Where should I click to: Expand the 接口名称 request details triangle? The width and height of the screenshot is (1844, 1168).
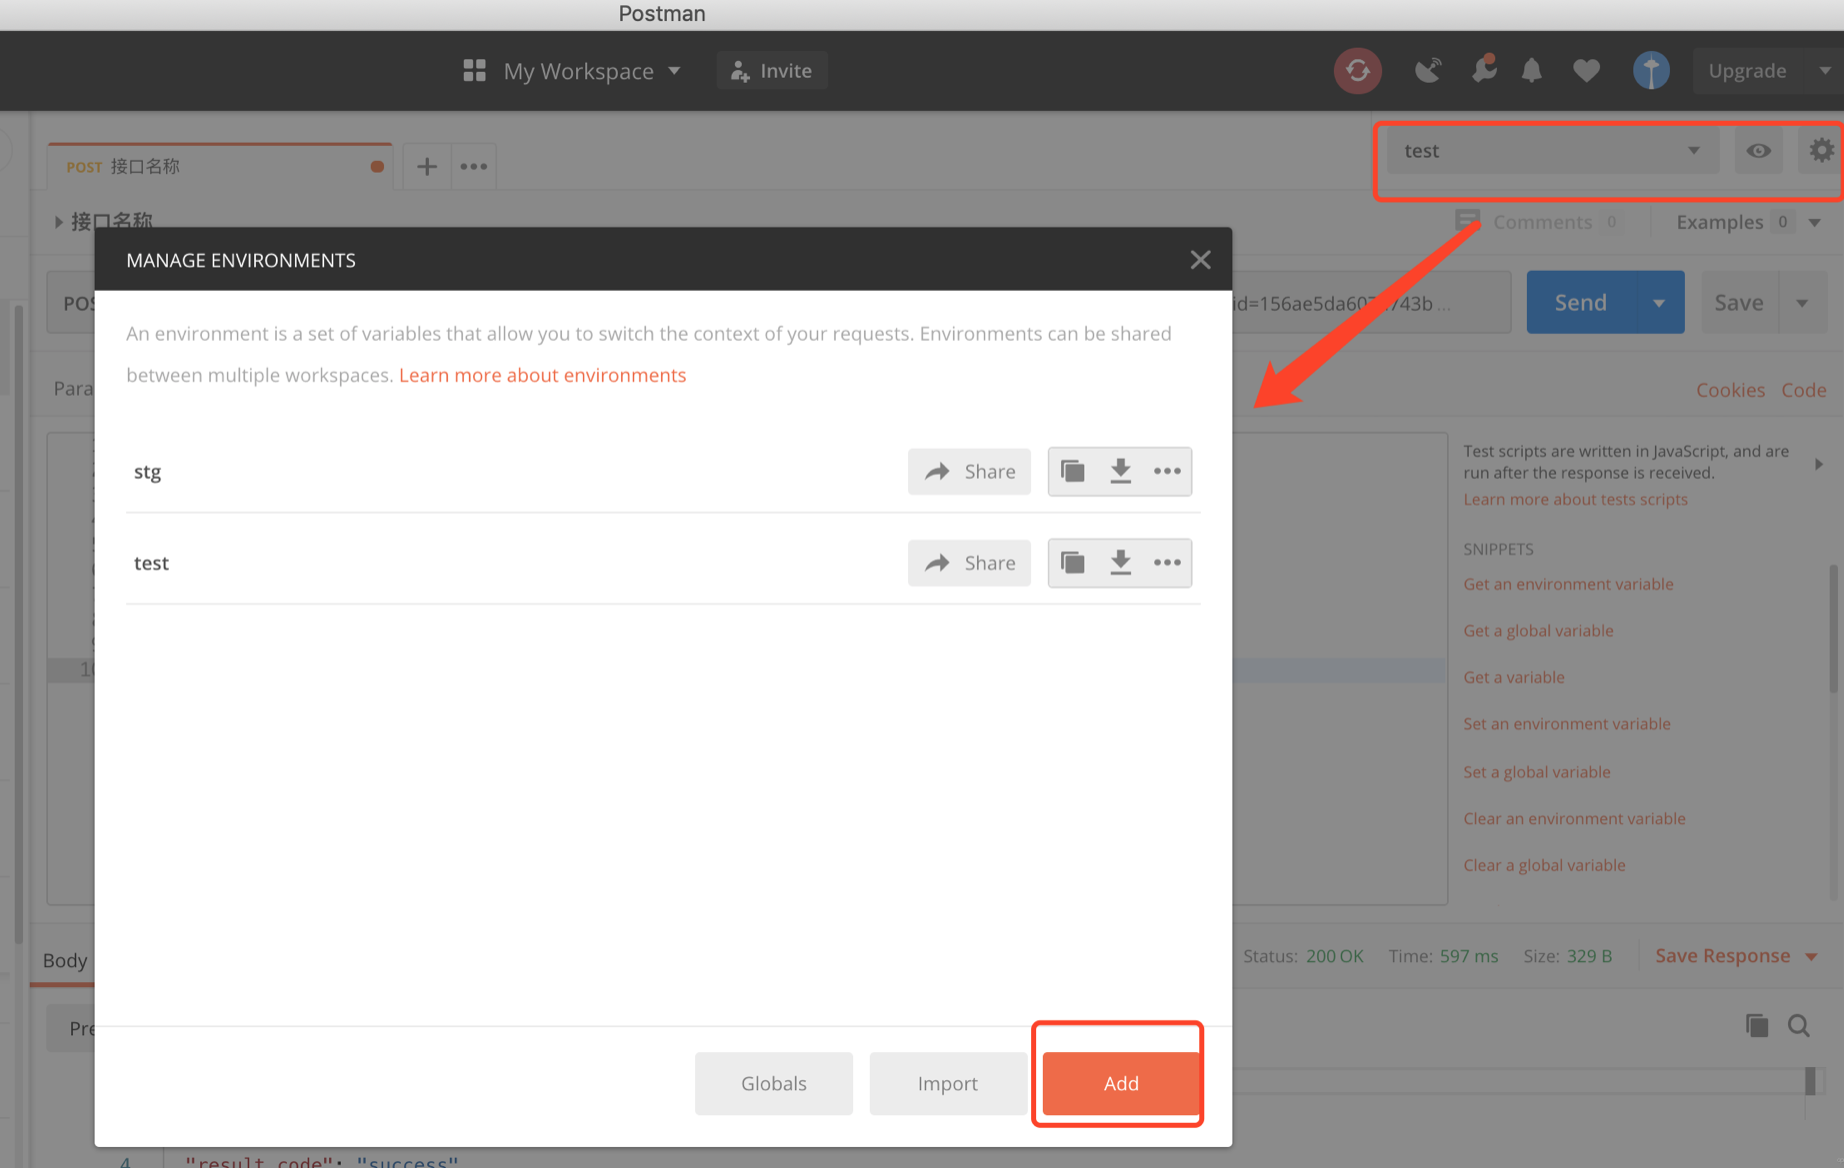pos(58,222)
